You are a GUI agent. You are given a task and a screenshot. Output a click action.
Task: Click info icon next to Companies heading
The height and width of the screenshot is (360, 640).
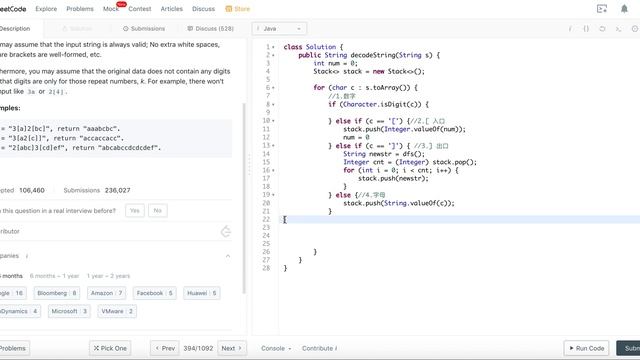[x=27, y=256]
